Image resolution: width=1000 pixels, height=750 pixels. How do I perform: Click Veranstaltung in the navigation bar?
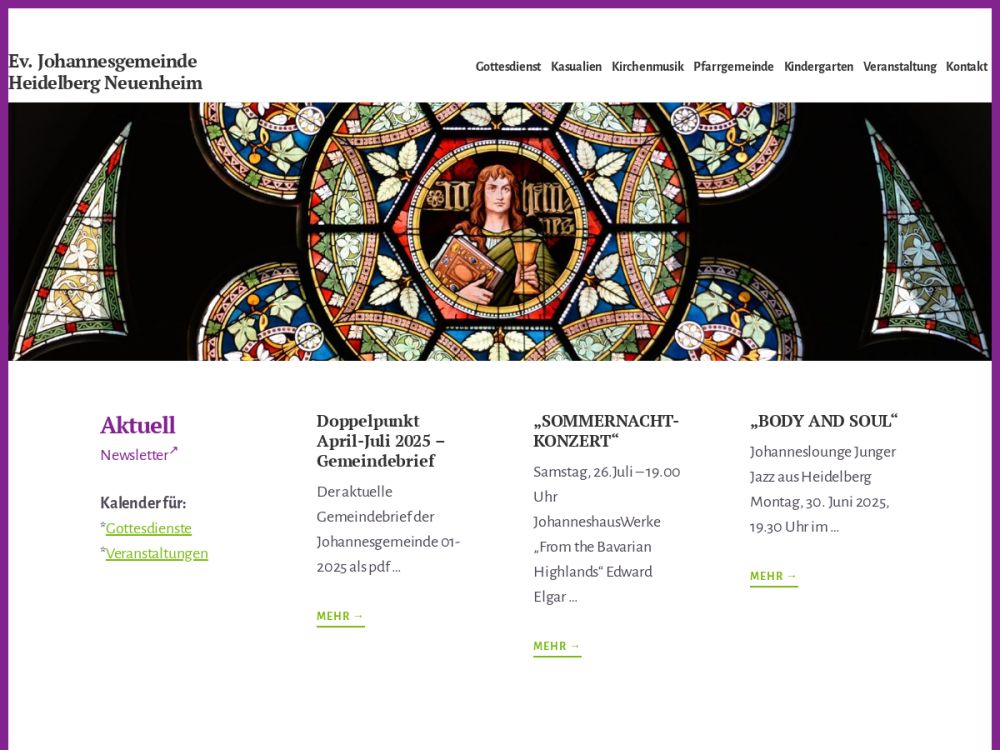(x=899, y=67)
